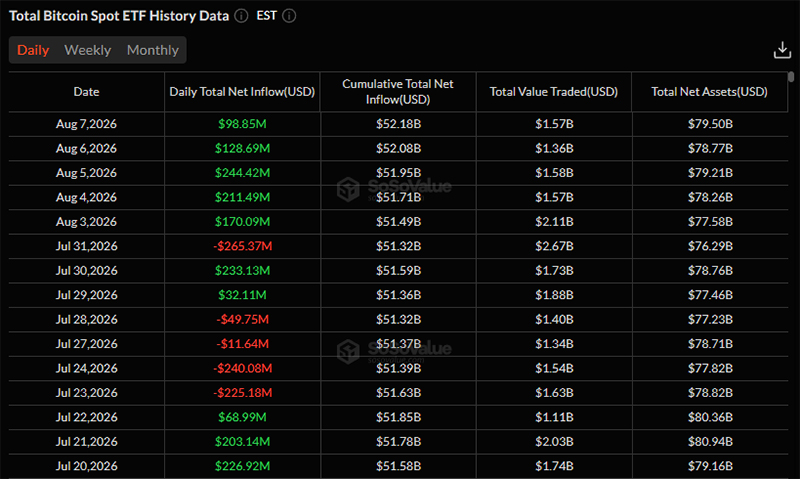Click Daily Total Net Inflow column header
This screenshot has height=479, width=800.
[242, 92]
